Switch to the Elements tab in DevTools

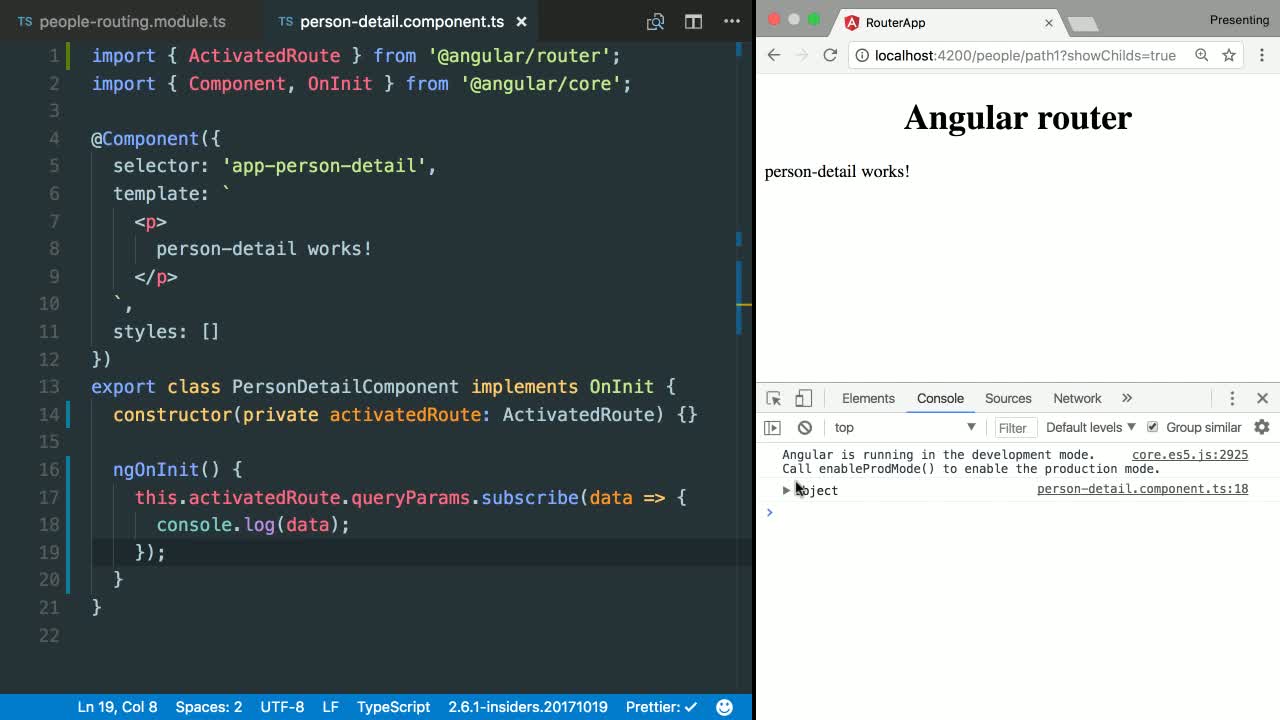point(866,398)
